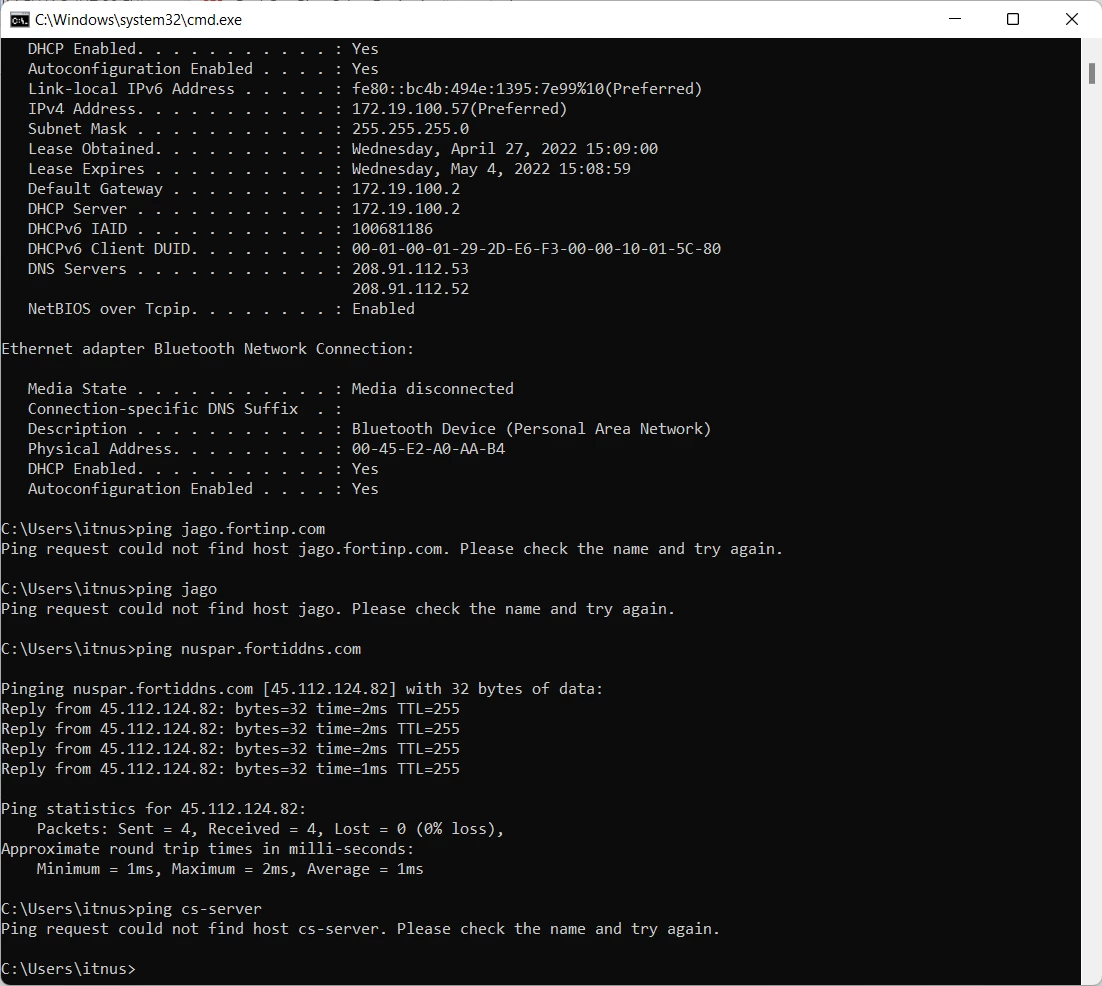This screenshot has width=1102, height=986.
Task: Click the window title C:\Windows\system32\cmd.exe
Action: pos(138,20)
